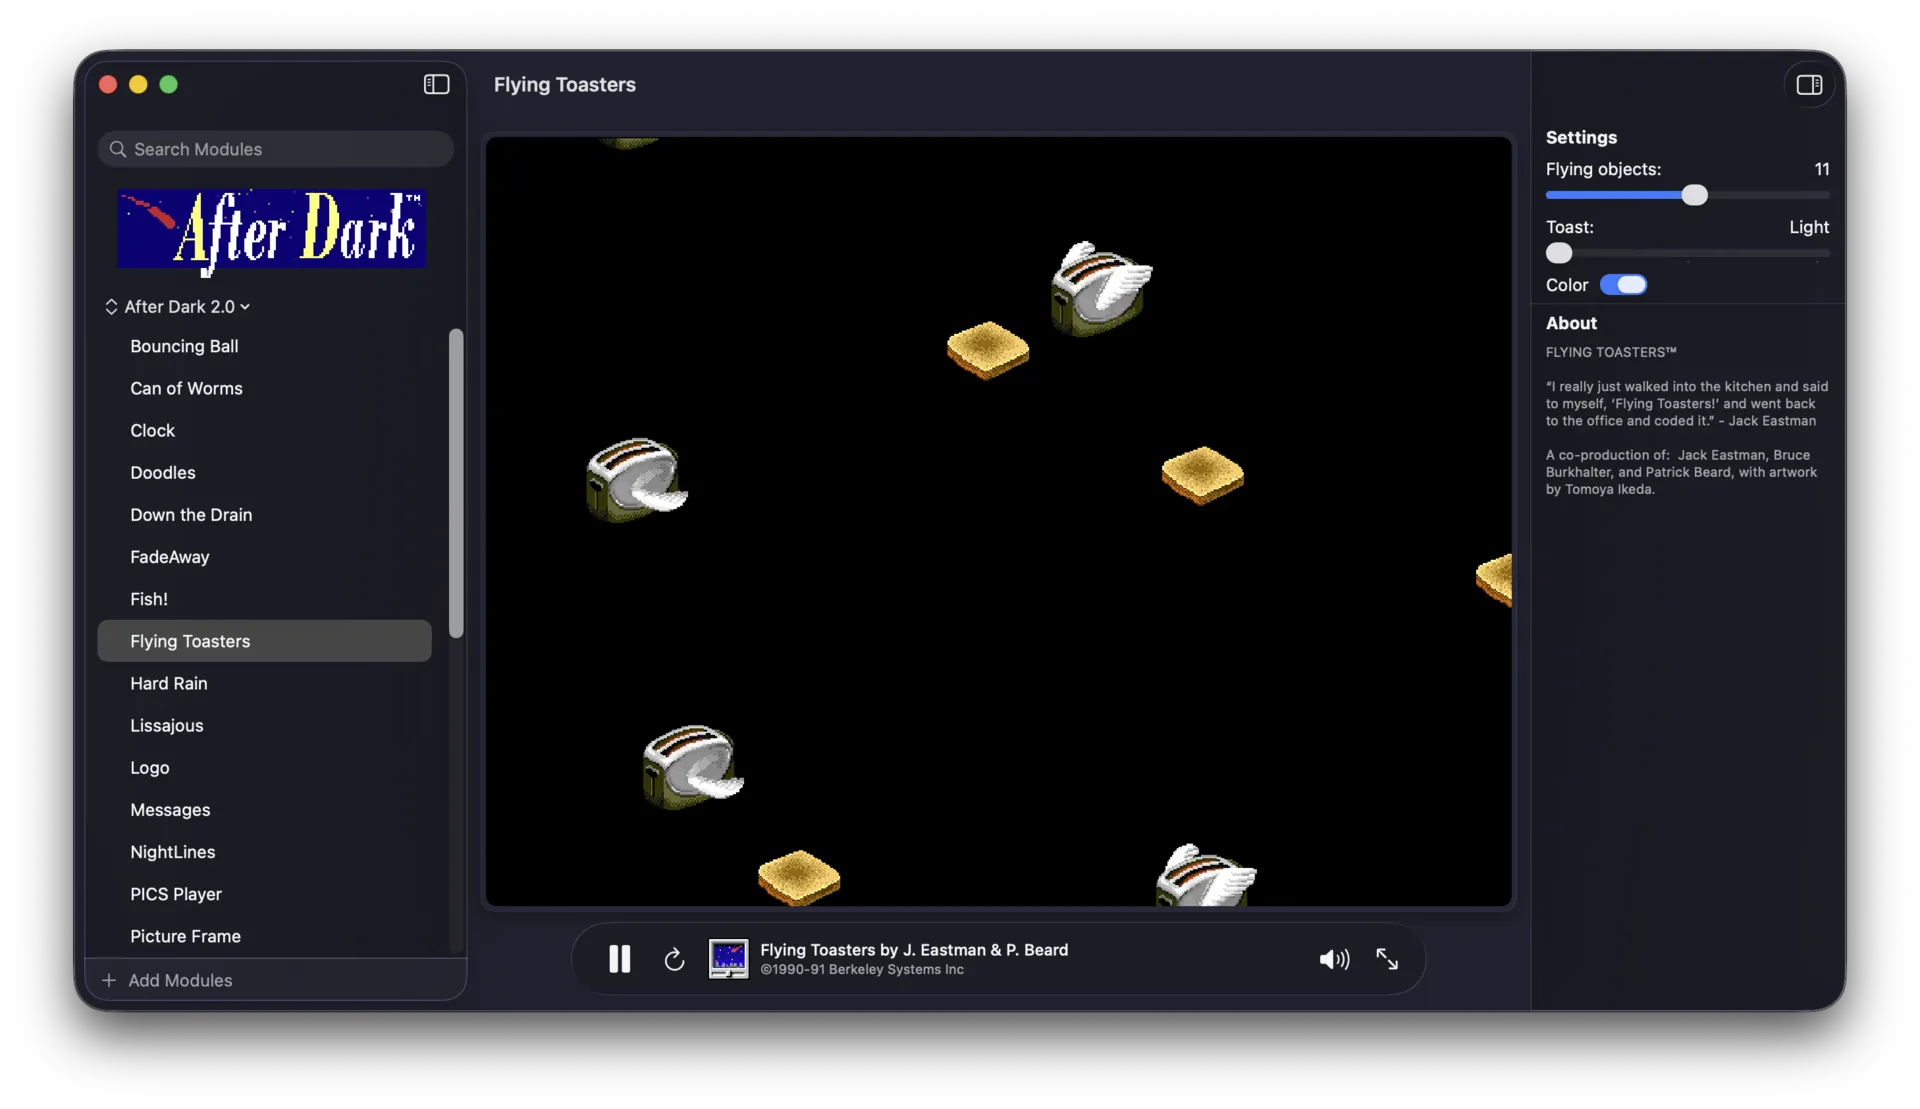Click the screensaver preview area
Screen dimensions: 1920x1109
click(998, 521)
